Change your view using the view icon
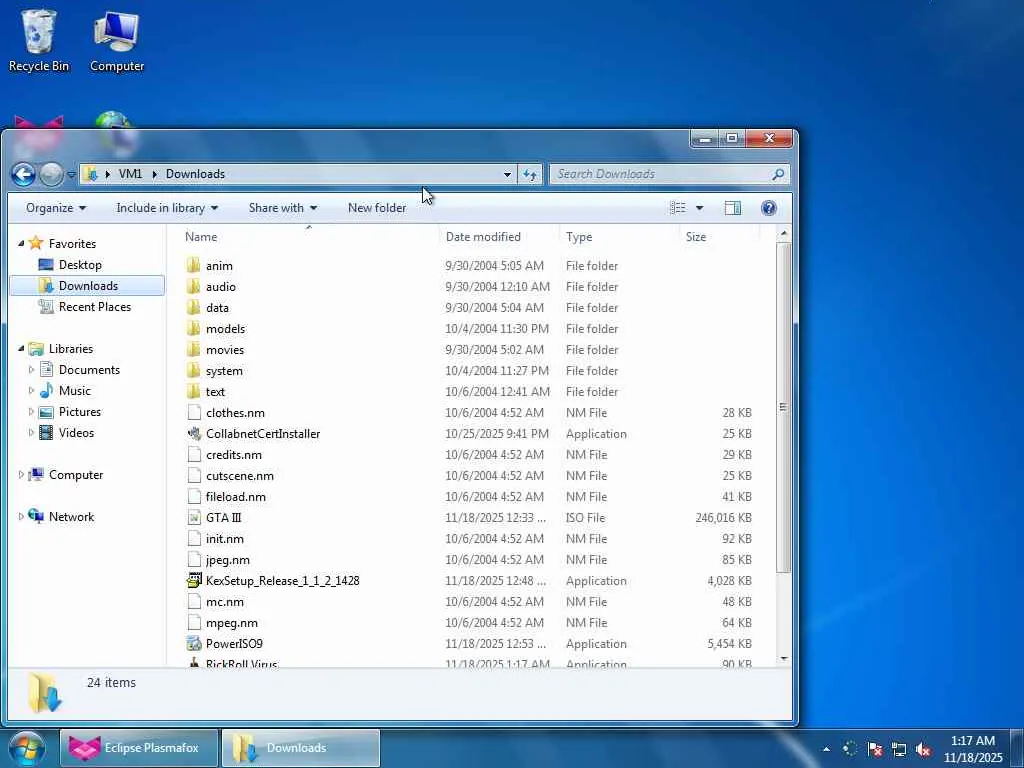Screen dimensions: 1024x768 (x=678, y=208)
